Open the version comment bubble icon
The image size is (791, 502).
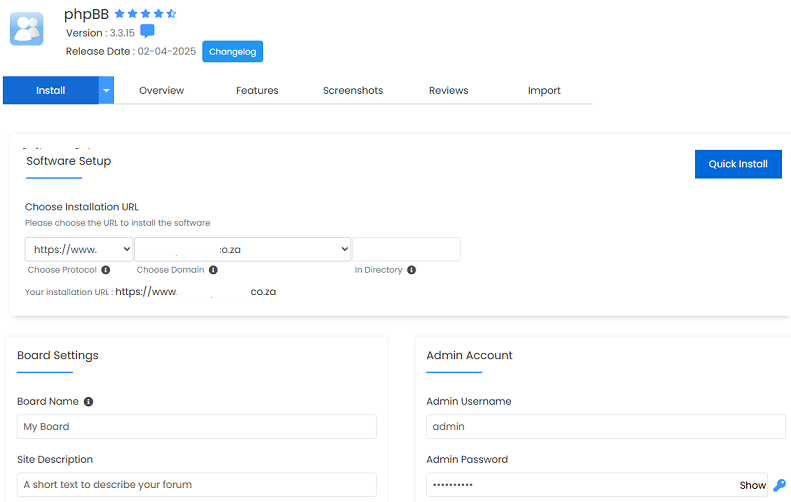tap(147, 31)
